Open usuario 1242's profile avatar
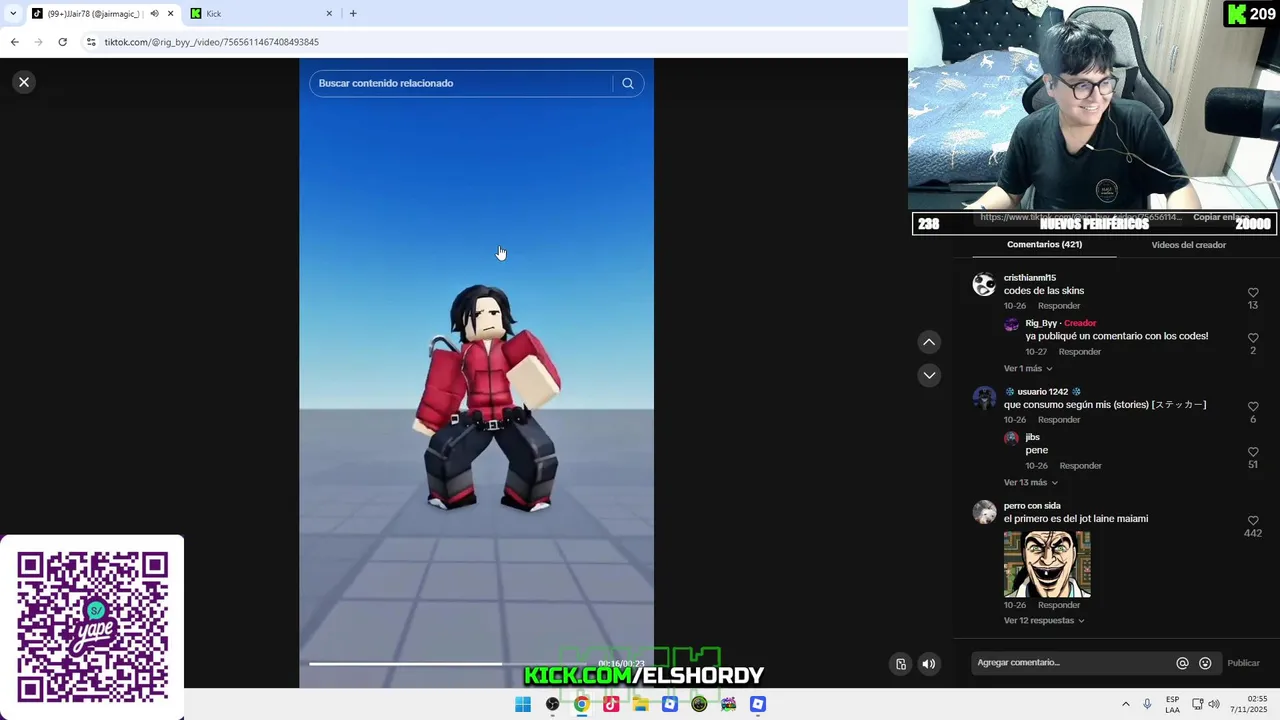 coord(985,399)
